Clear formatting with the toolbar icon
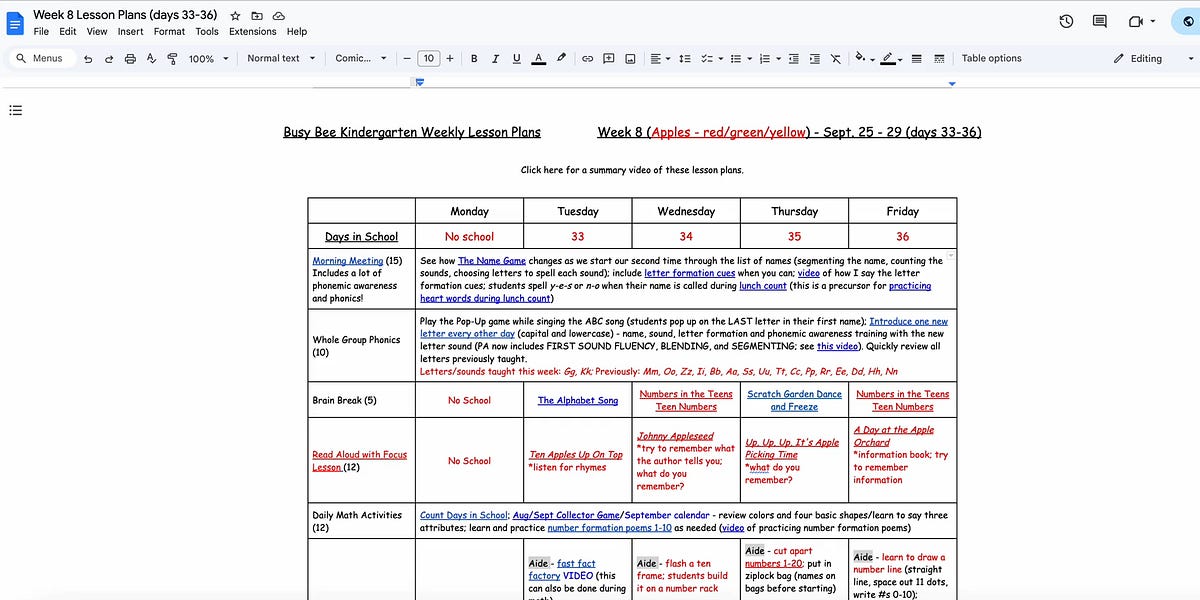Screen dimensions: 1200x600 pos(836,58)
